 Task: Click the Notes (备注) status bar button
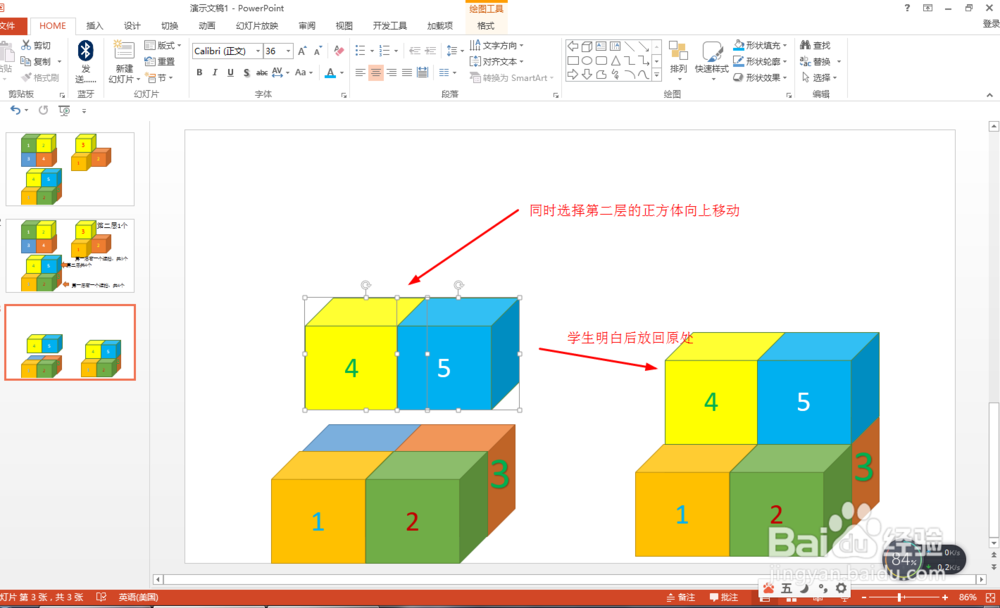point(680,597)
